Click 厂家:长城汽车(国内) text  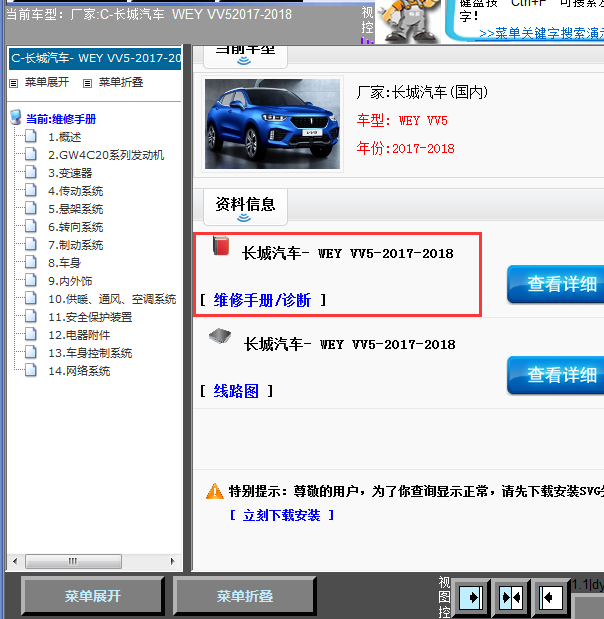click(x=422, y=92)
